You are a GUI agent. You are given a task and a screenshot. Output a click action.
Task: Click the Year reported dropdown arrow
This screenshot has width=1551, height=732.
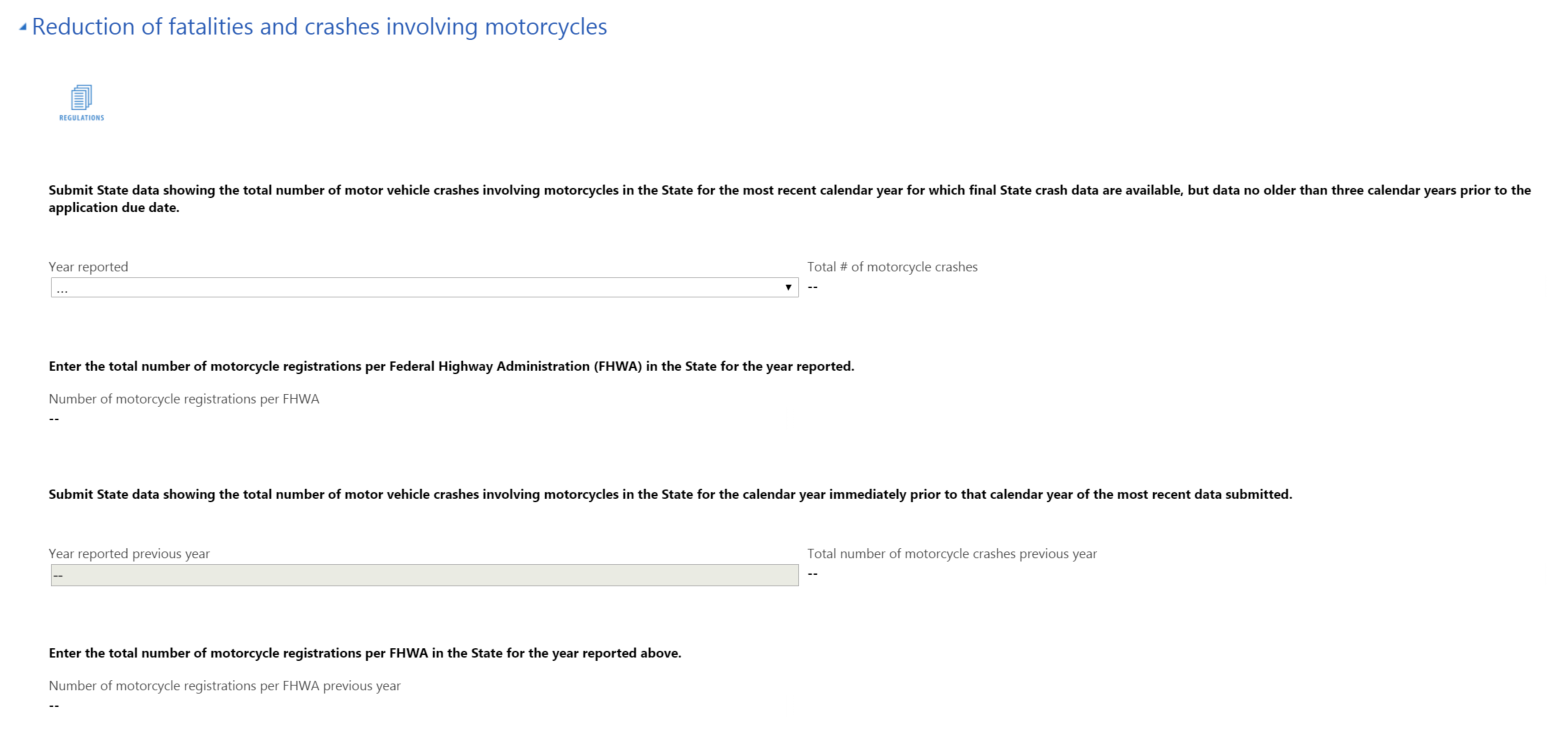pos(788,288)
